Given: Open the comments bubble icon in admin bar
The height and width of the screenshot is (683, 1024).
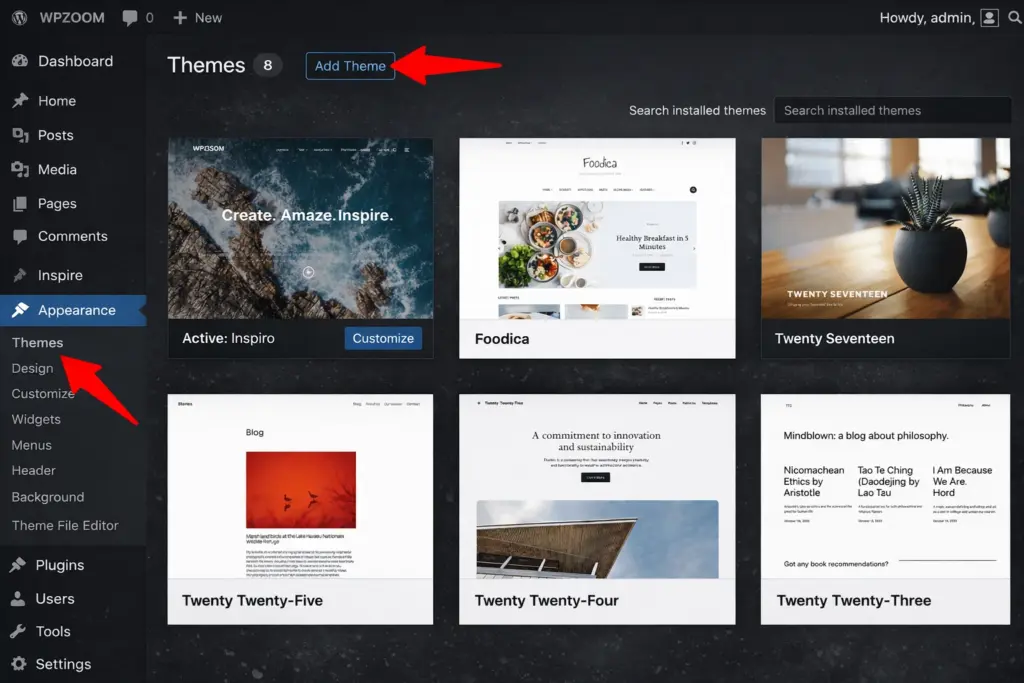Looking at the screenshot, I should 129,18.
